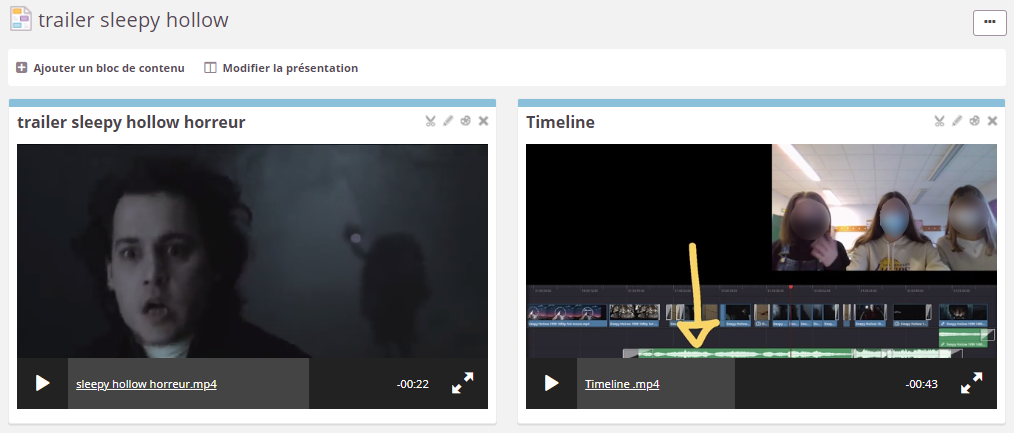This screenshot has height=433, width=1014.
Task: Click Modifier la présentation
Action: click(281, 68)
